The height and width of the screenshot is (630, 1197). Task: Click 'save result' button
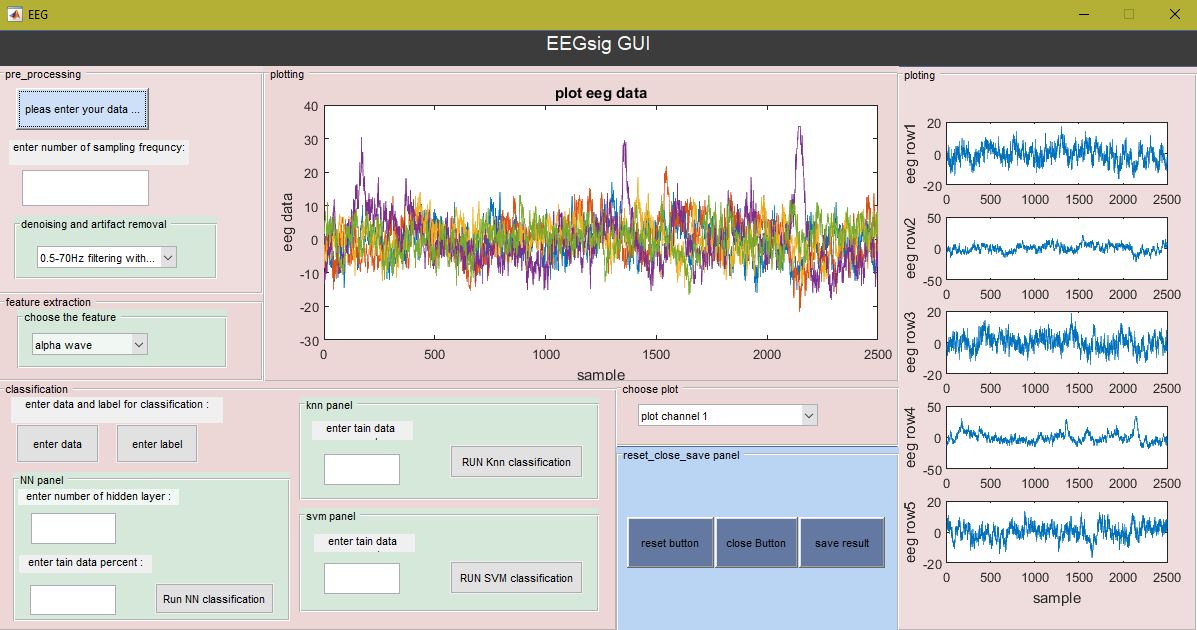(x=842, y=543)
